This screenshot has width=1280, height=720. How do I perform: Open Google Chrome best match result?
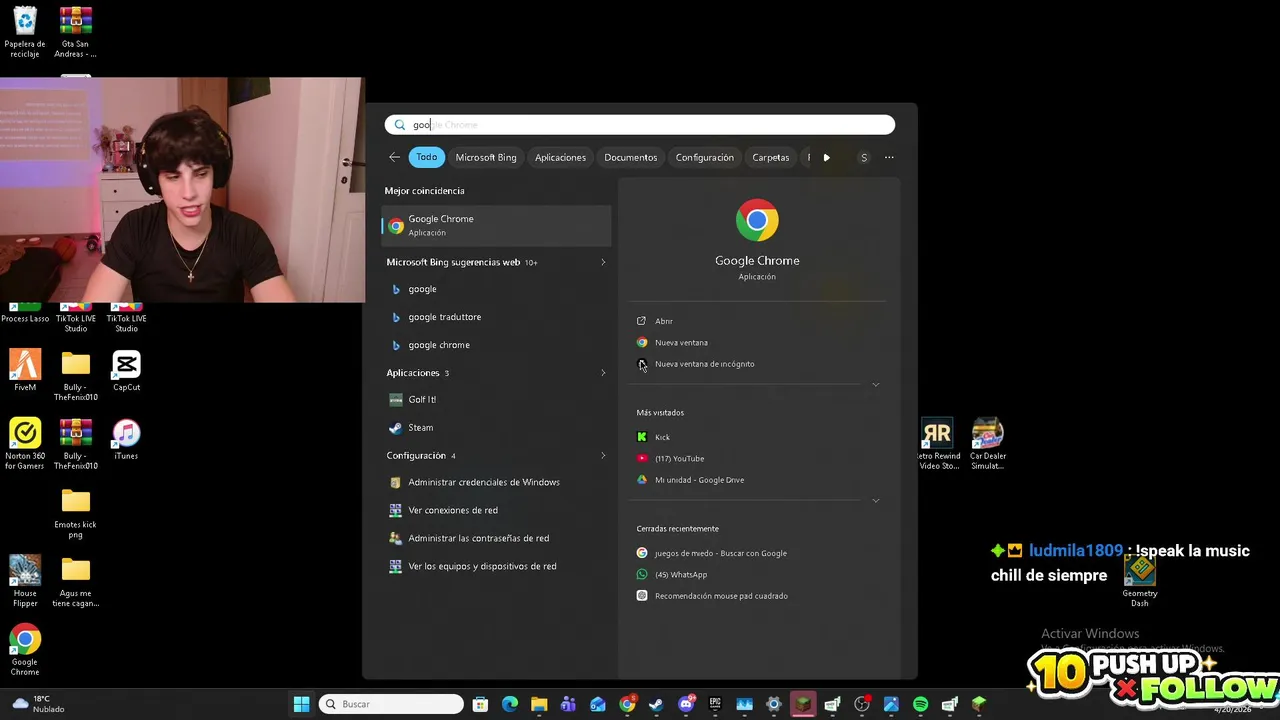coord(497,225)
